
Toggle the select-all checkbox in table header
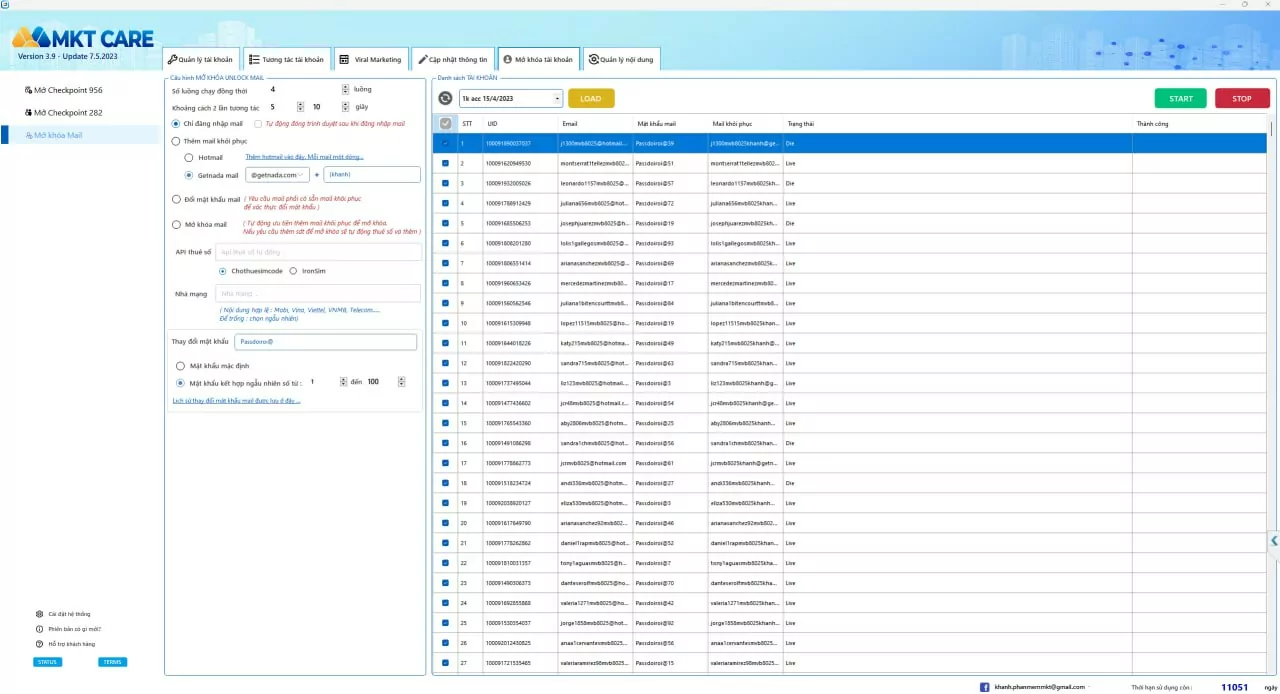pyautogui.click(x=445, y=123)
